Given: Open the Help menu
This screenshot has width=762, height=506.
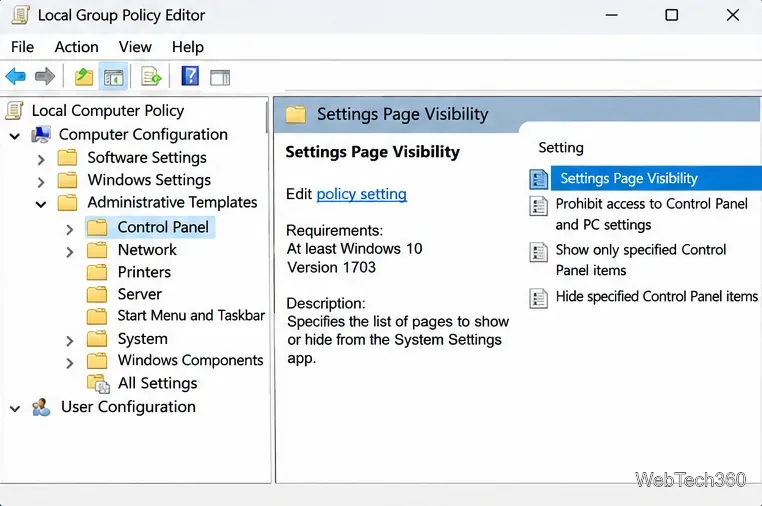Looking at the screenshot, I should click(x=188, y=47).
